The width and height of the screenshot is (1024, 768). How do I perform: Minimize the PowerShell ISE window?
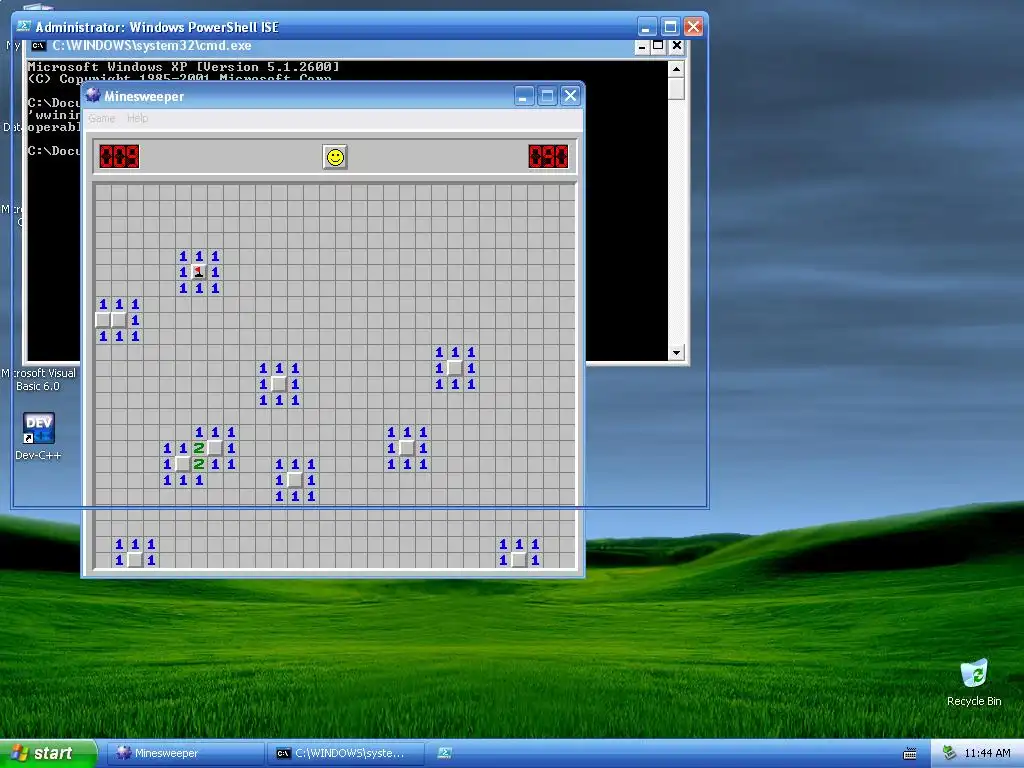pyautogui.click(x=647, y=27)
